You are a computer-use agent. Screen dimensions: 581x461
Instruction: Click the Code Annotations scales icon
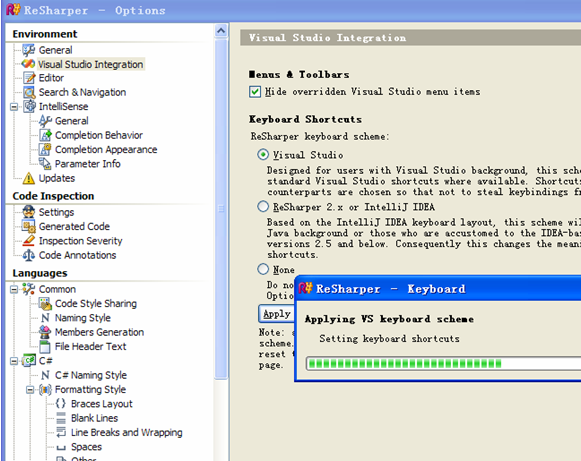coord(29,255)
